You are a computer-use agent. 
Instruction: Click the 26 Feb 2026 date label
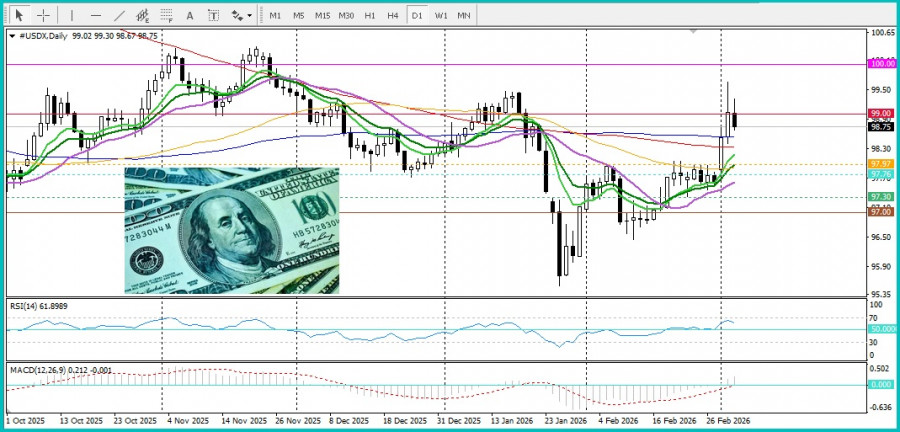point(728,421)
